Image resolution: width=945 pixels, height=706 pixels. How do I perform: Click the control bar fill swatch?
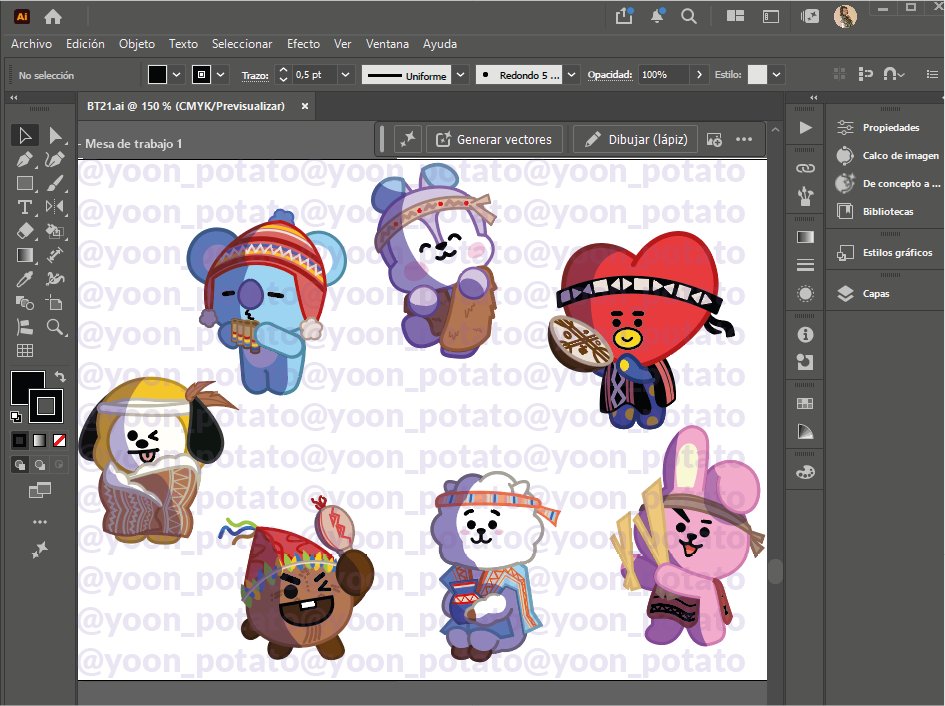point(157,75)
